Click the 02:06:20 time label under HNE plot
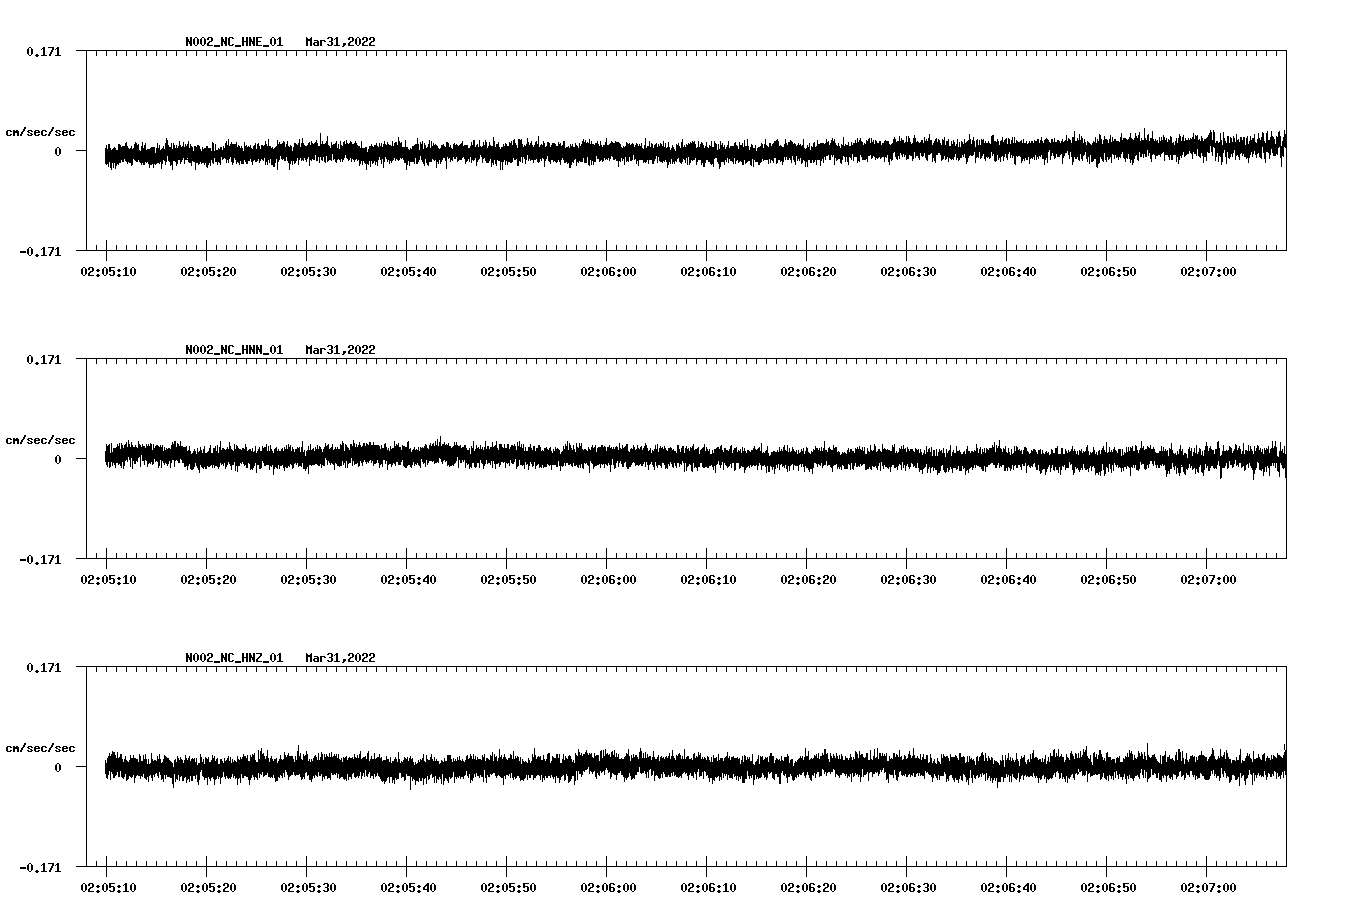 click(808, 271)
